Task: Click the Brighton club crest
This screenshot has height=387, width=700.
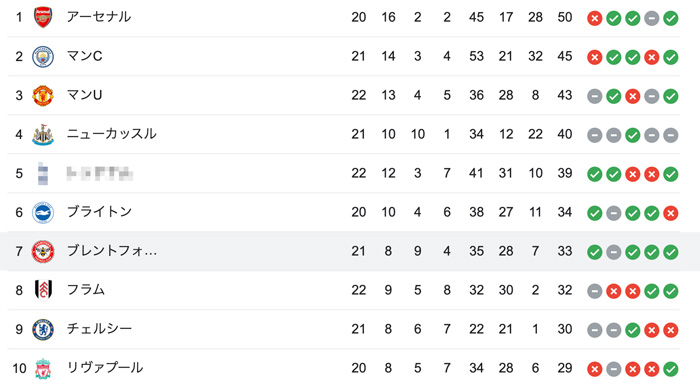Action: pyautogui.click(x=43, y=212)
